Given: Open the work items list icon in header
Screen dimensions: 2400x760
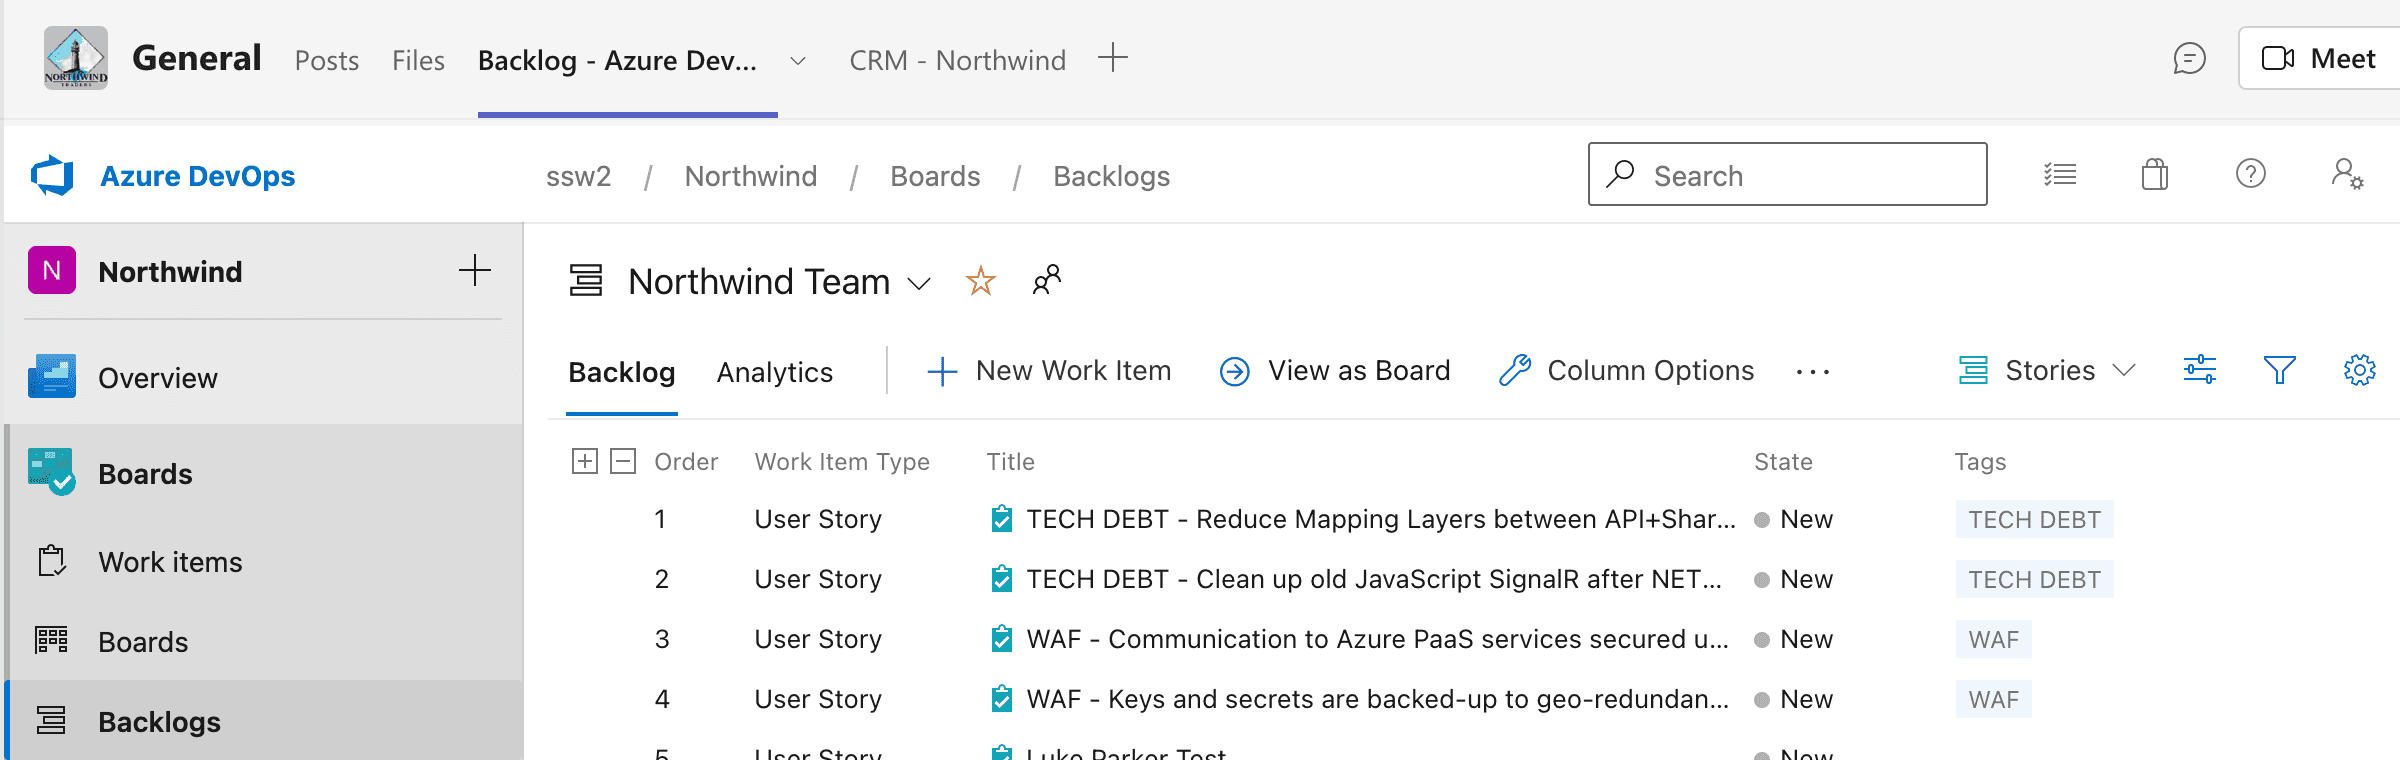Looking at the screenshot, I should (x=2059, y=175).
